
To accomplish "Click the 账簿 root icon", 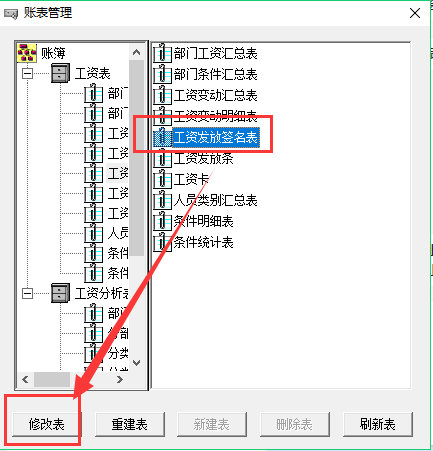I will [x=27, y=53].
